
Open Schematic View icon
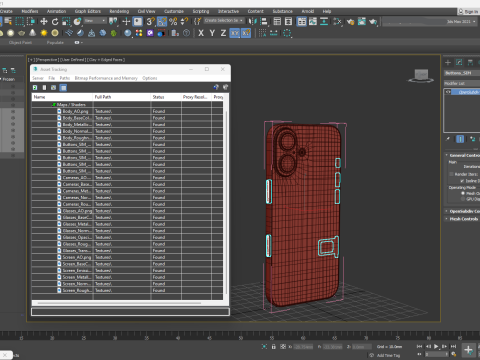[324, 22]
